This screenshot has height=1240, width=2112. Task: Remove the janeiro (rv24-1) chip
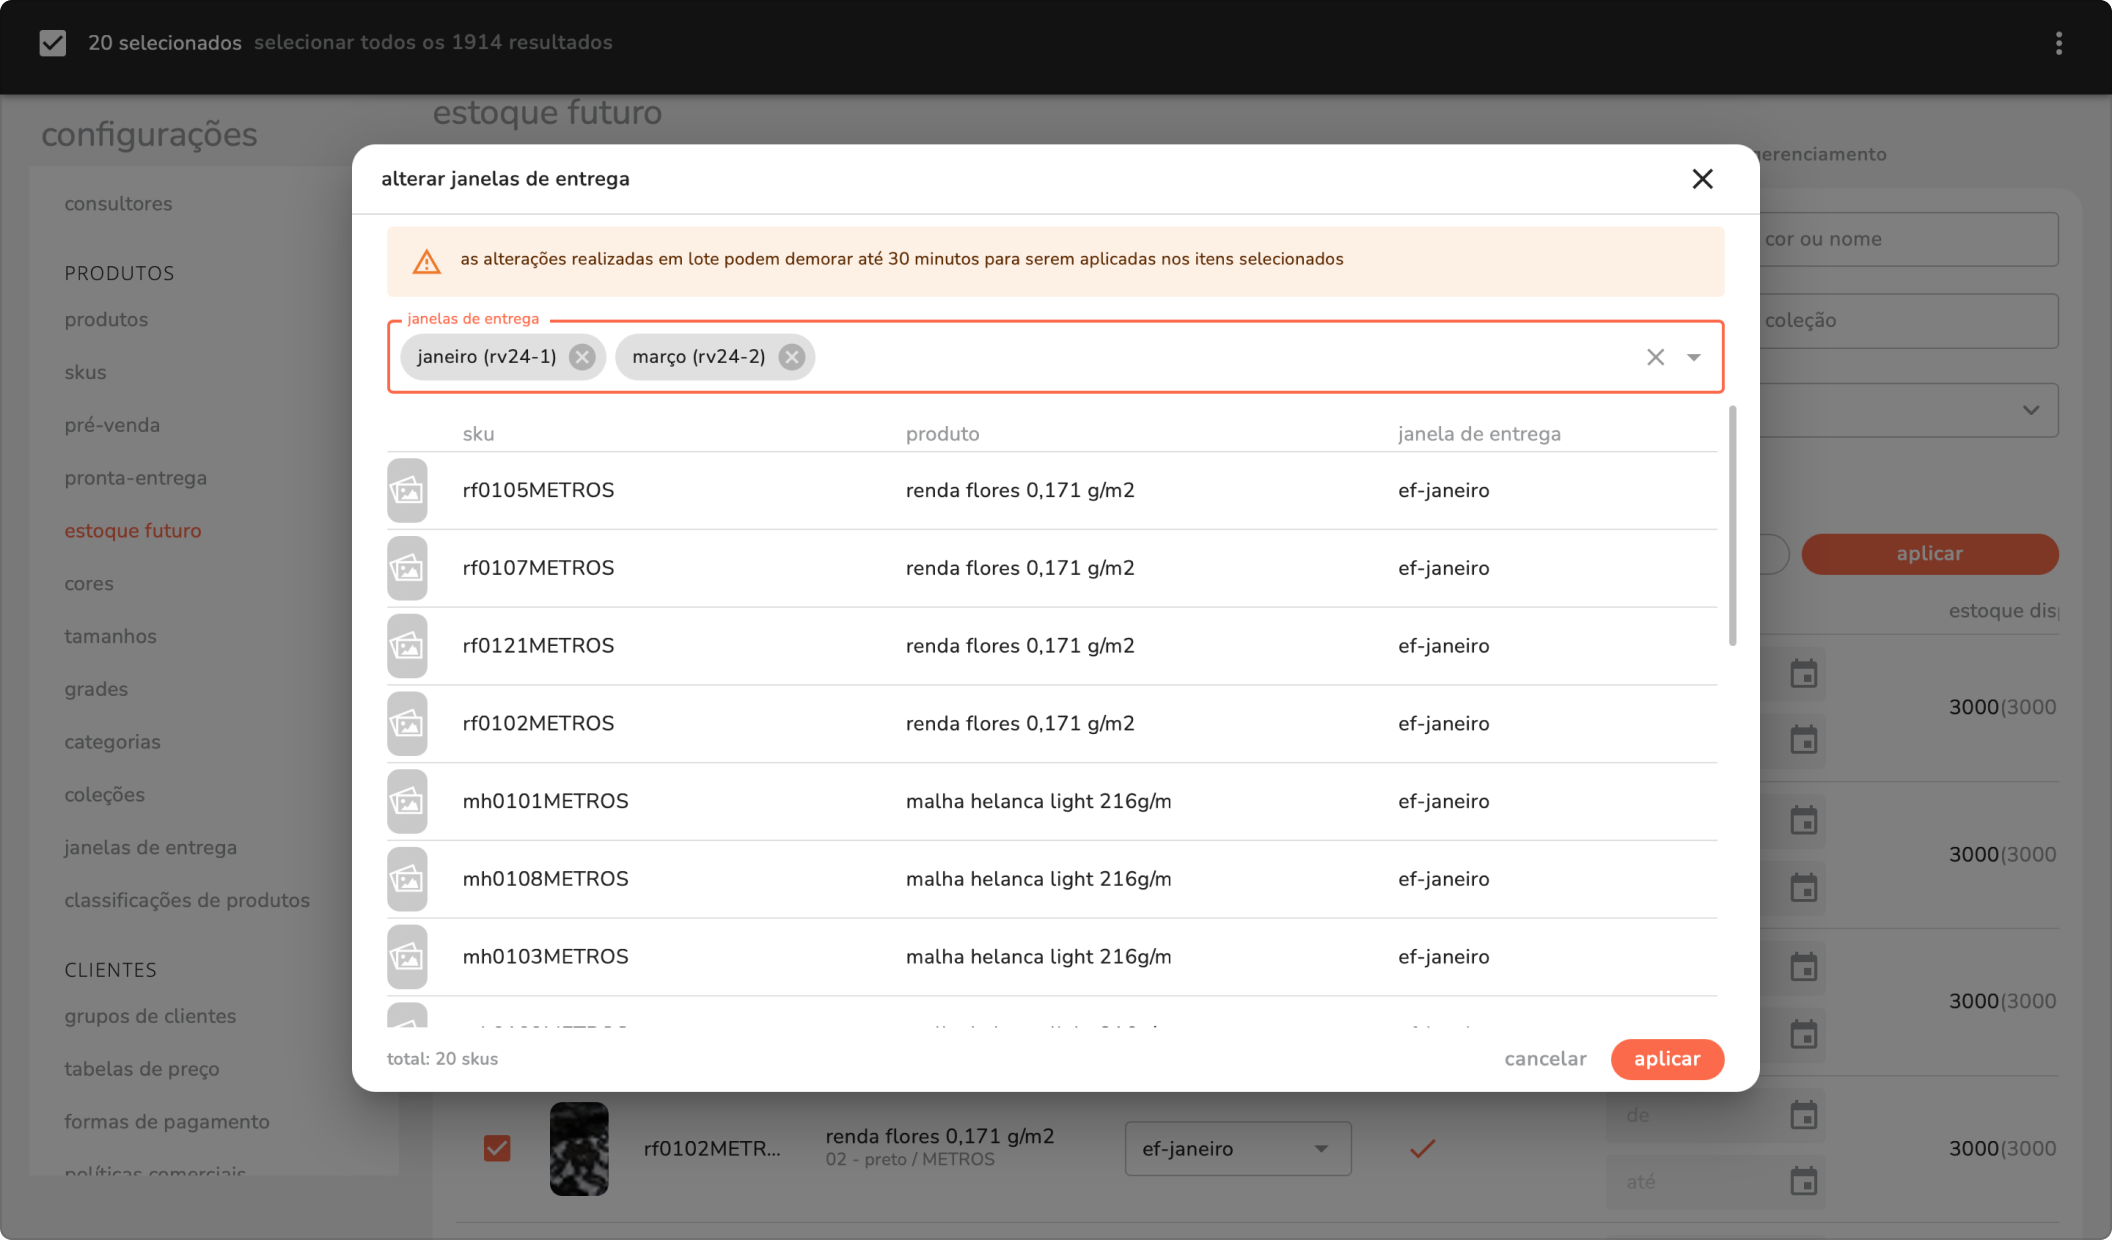pyautogui.click(x=582, y=357)
